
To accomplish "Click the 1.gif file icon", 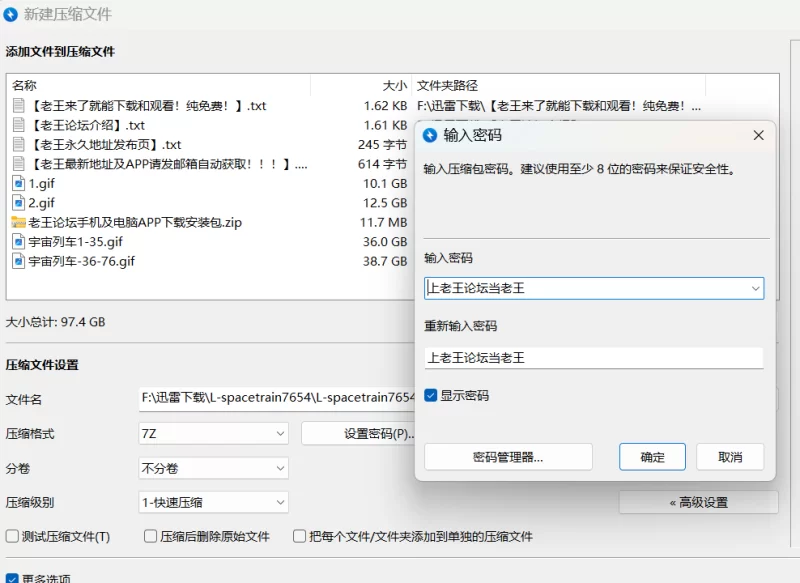I will 19,183.
